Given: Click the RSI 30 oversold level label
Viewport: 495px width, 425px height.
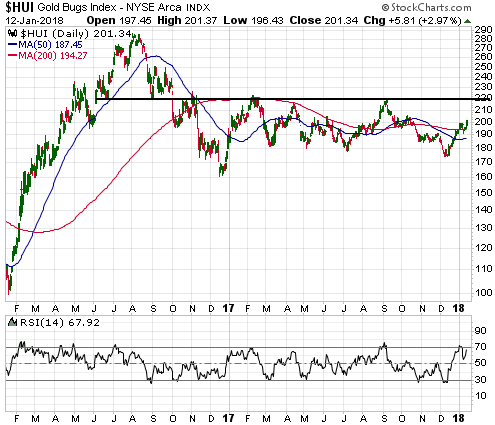Looking at the screenshot, I should tap(480, 379).
